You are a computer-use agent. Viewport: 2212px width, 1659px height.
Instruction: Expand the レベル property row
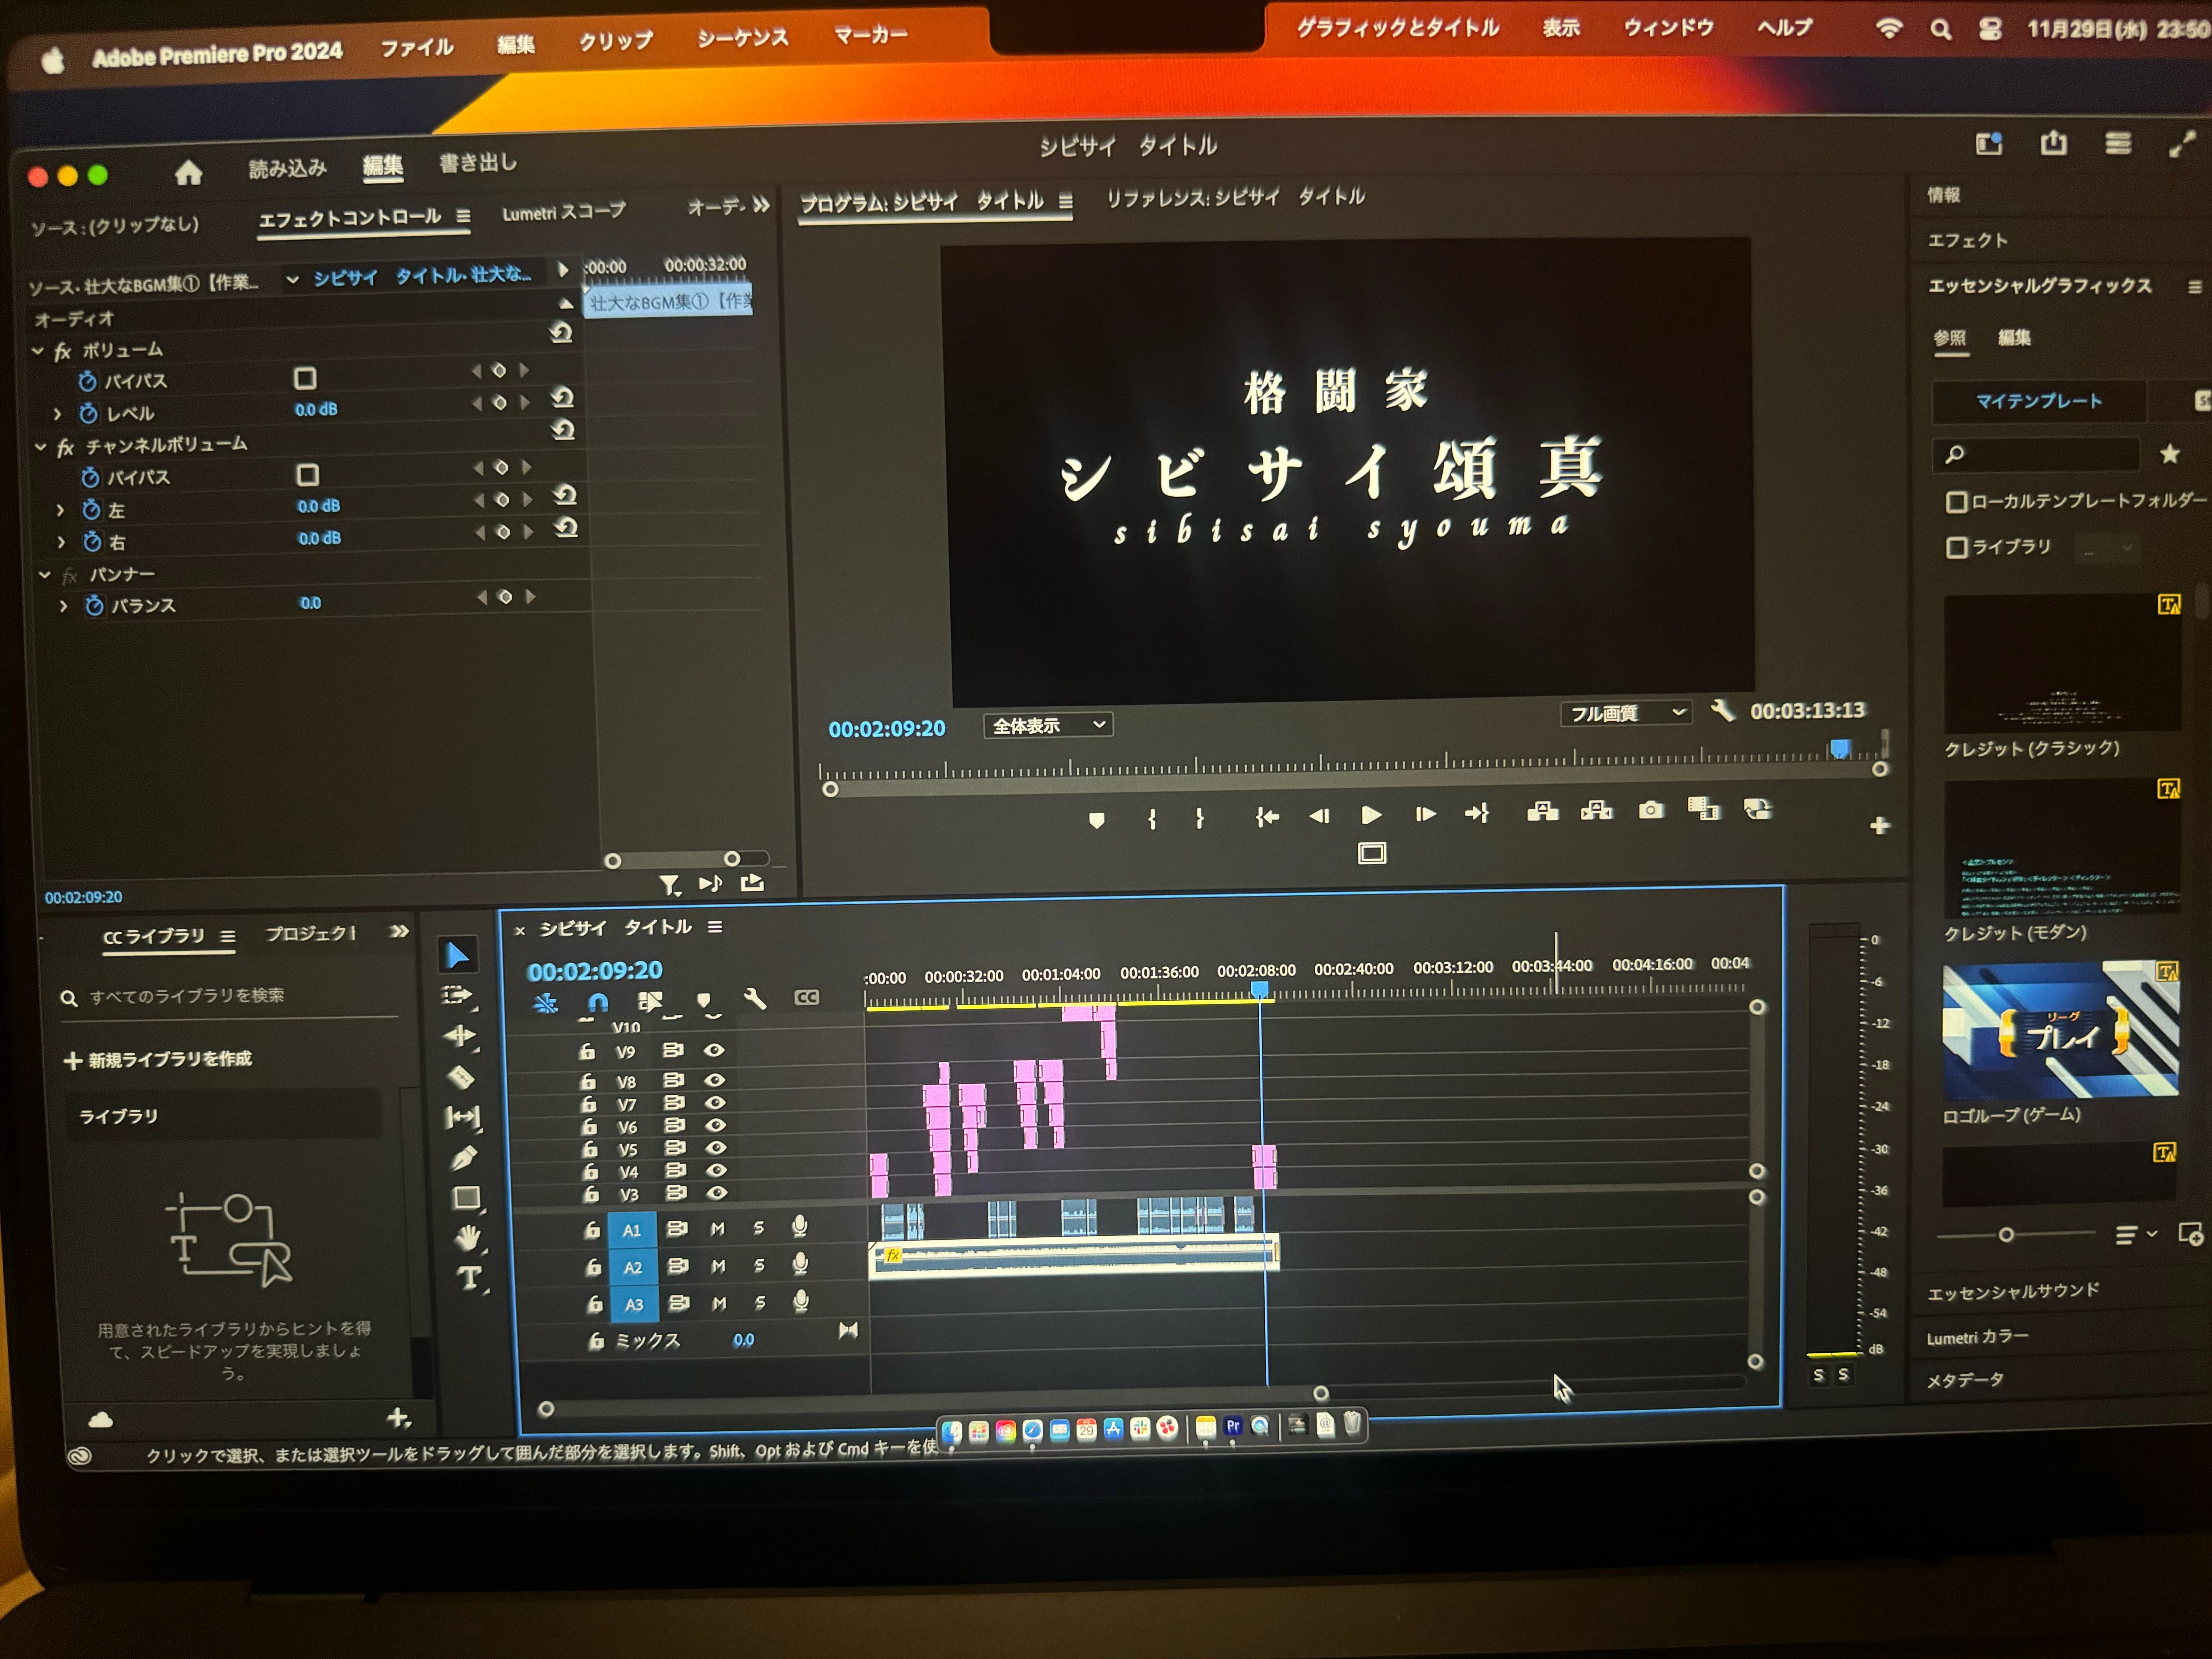click(x=57, y=414)
